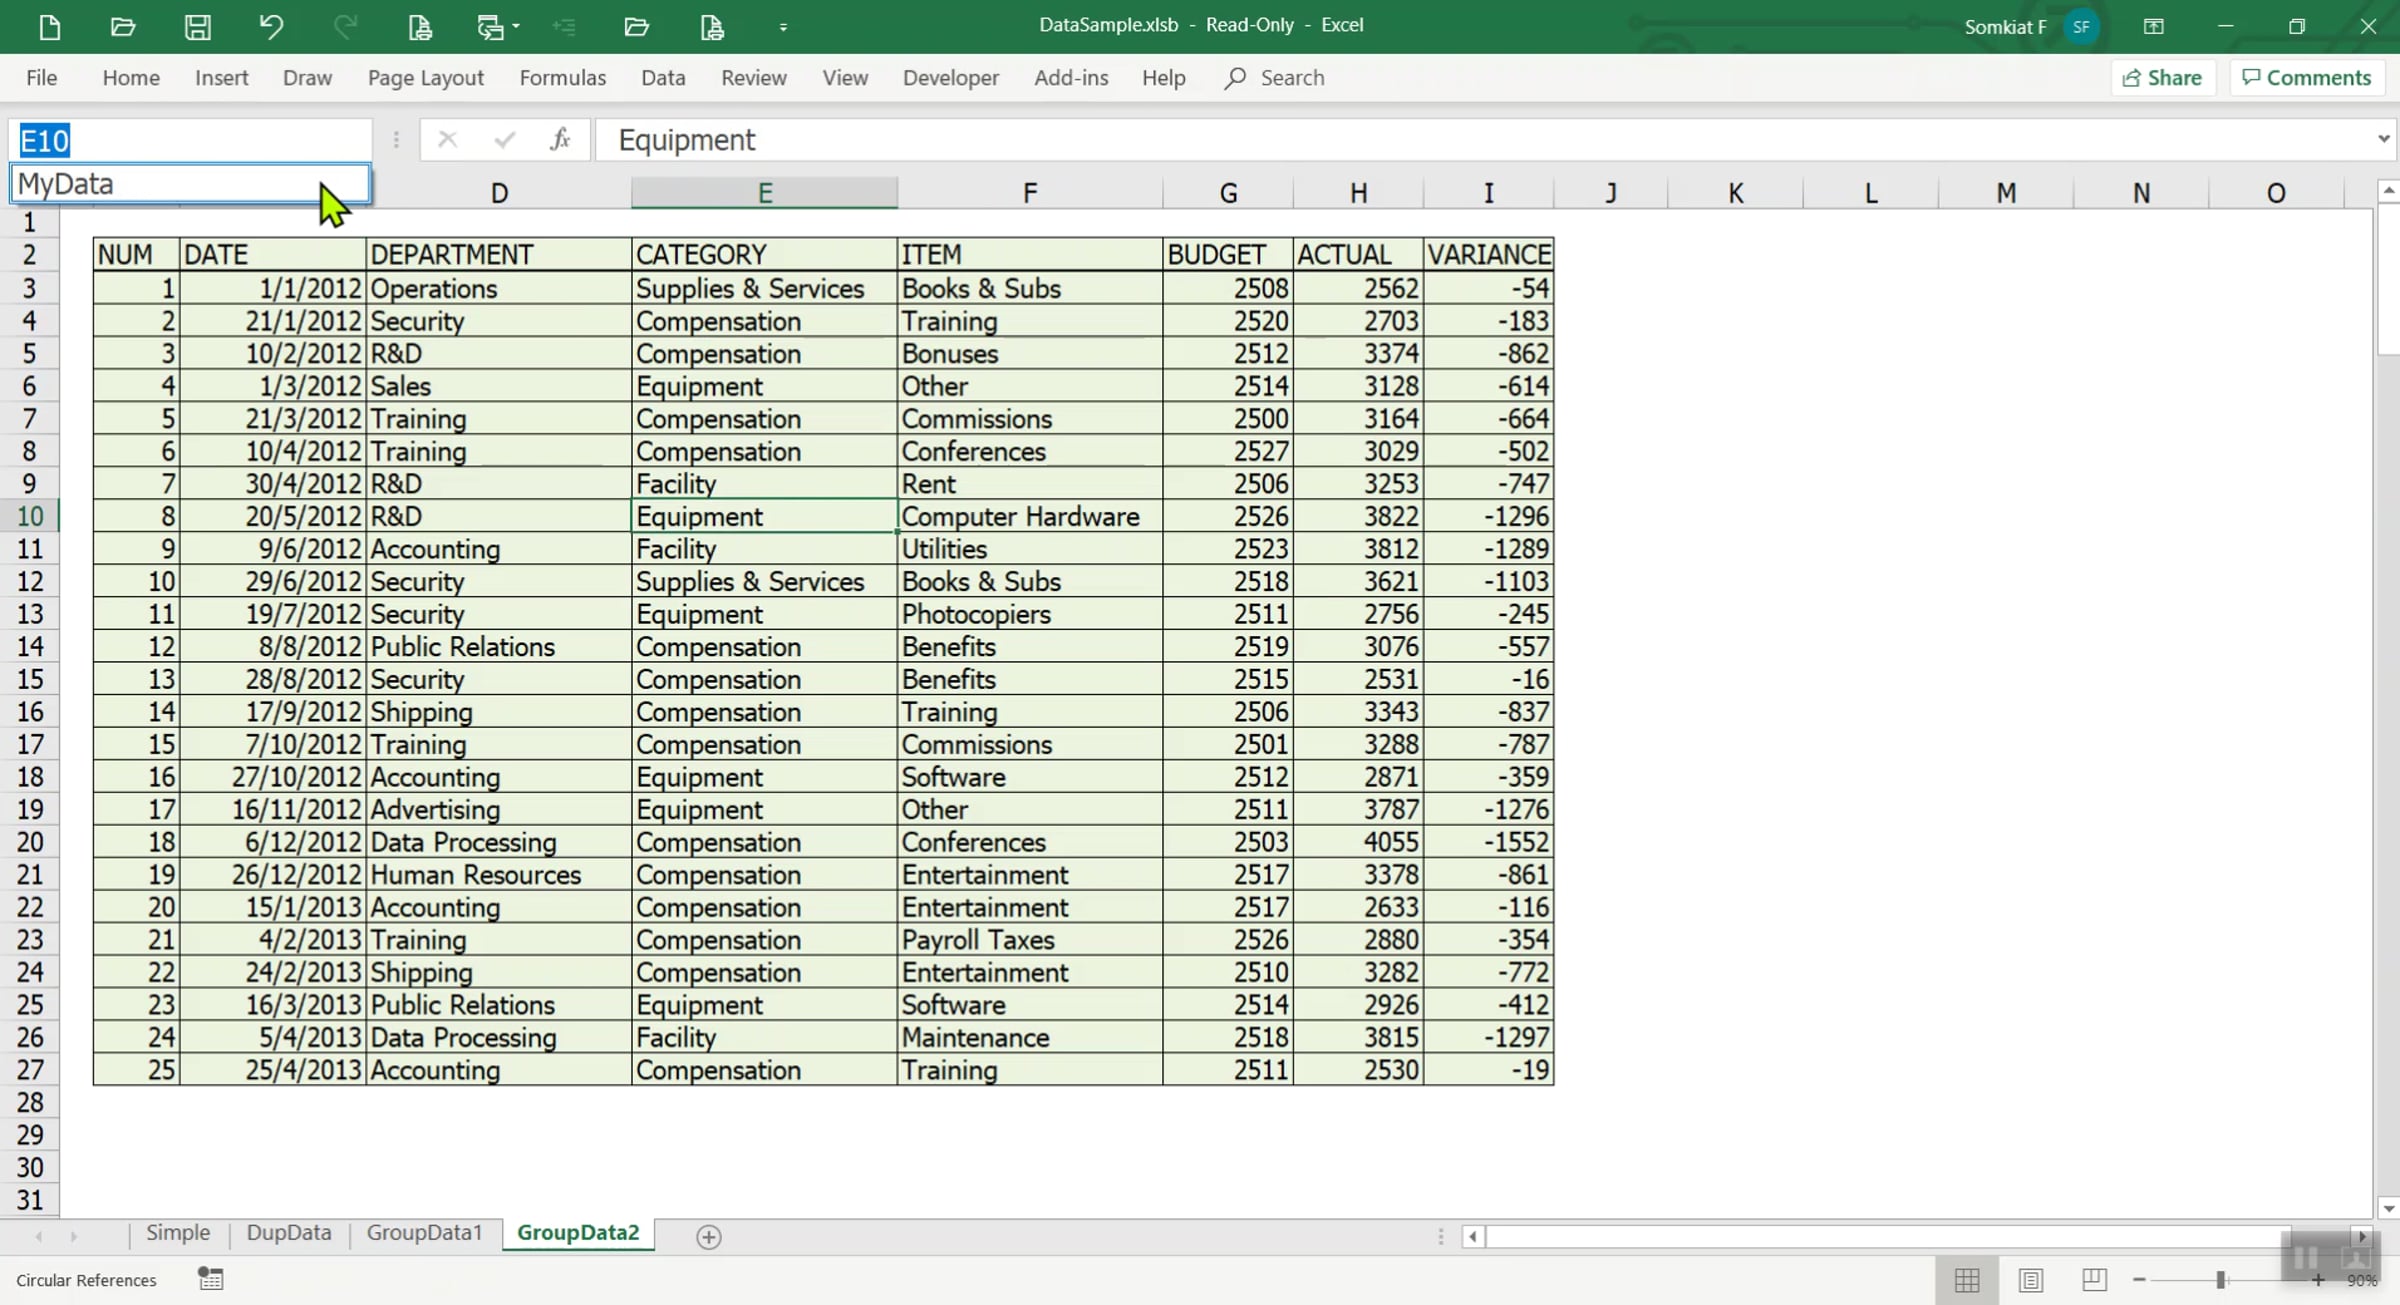Viewport: 2400px width, 1305px height.
Task: Open the Formulas ribbon tab
Action: pyautogui.click(x=562, y=78)
